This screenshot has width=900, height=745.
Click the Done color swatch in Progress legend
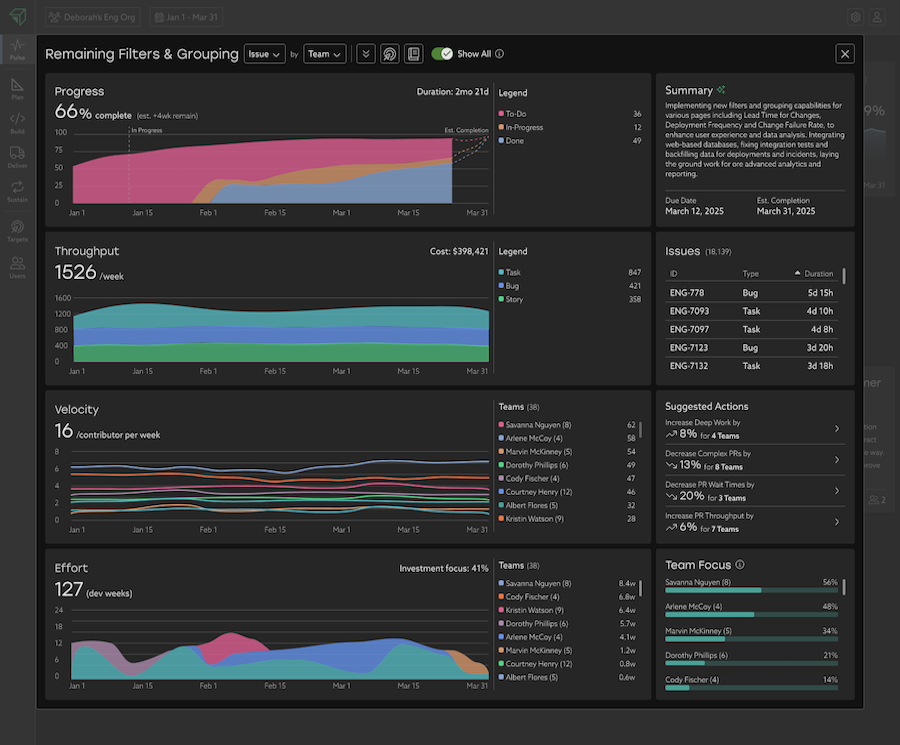(x=501, y=141)
